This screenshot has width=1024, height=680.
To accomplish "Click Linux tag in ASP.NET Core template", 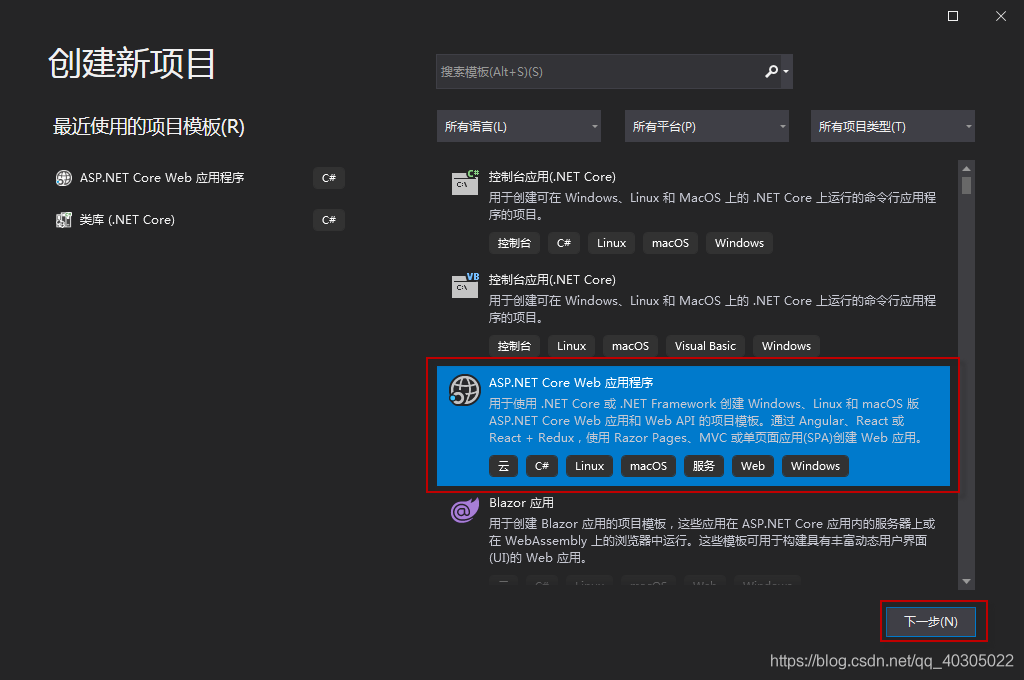I will tap(590, 466).
